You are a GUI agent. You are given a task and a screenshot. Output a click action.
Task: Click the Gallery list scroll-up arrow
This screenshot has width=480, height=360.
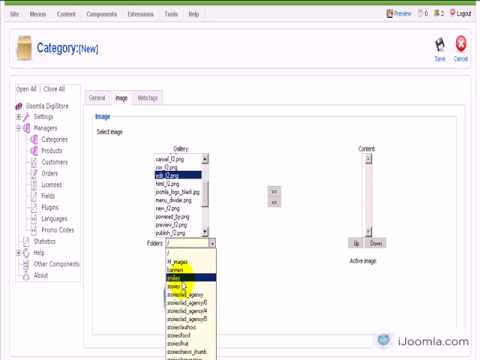click(x=205, y=159)
